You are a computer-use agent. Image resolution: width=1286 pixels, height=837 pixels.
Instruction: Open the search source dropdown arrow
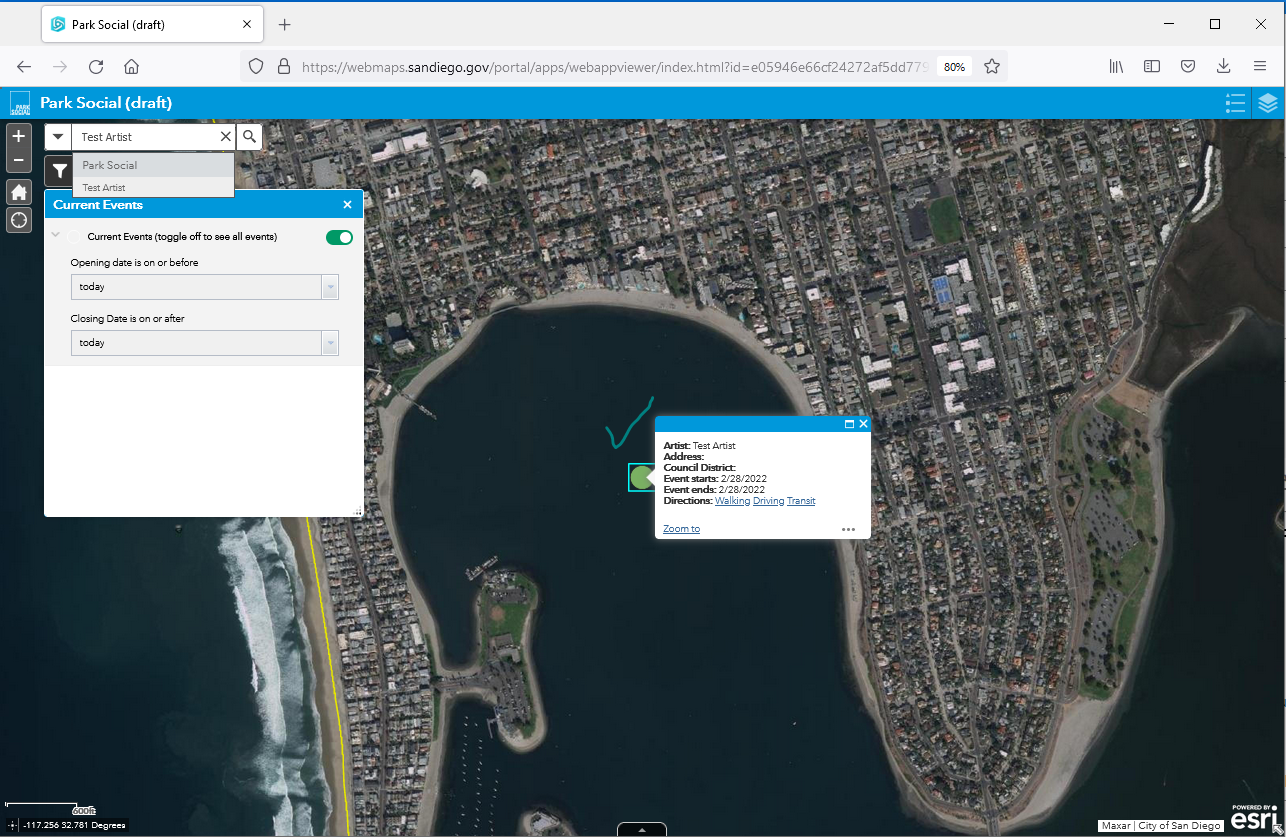pos(58,137)
